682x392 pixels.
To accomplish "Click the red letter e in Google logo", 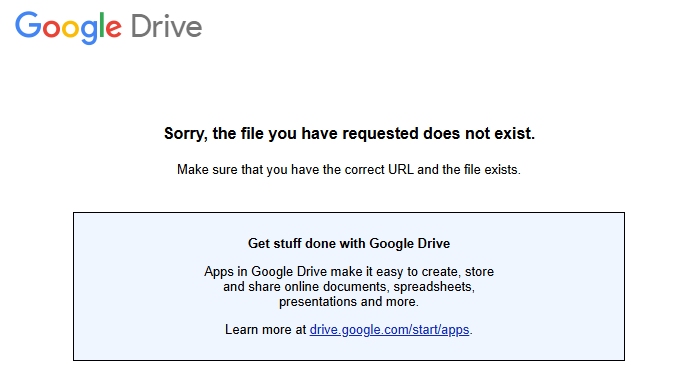I will point(113,29).
